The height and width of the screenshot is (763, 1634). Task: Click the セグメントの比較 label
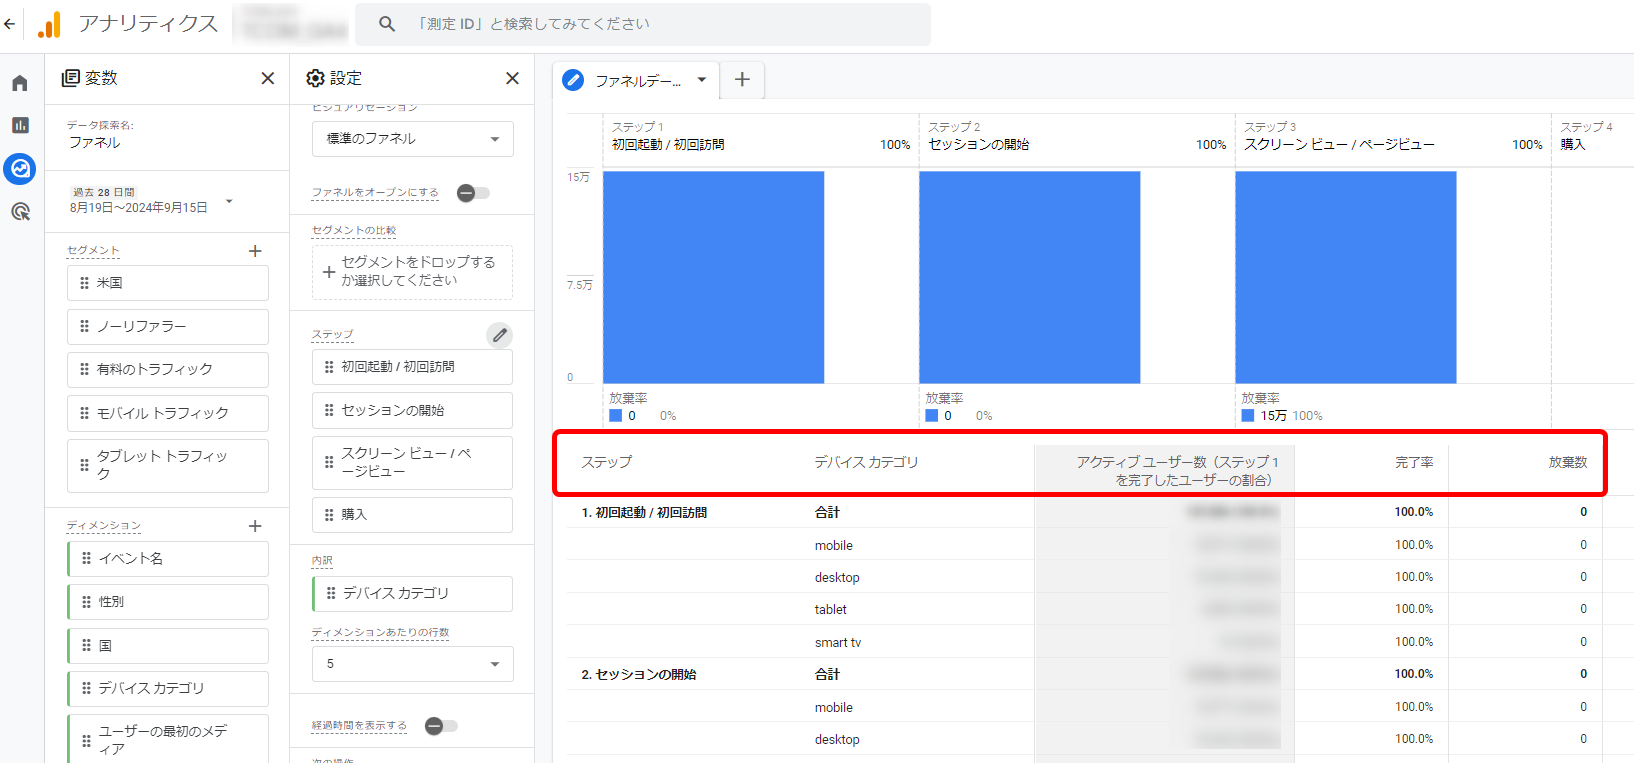(354, 230)
